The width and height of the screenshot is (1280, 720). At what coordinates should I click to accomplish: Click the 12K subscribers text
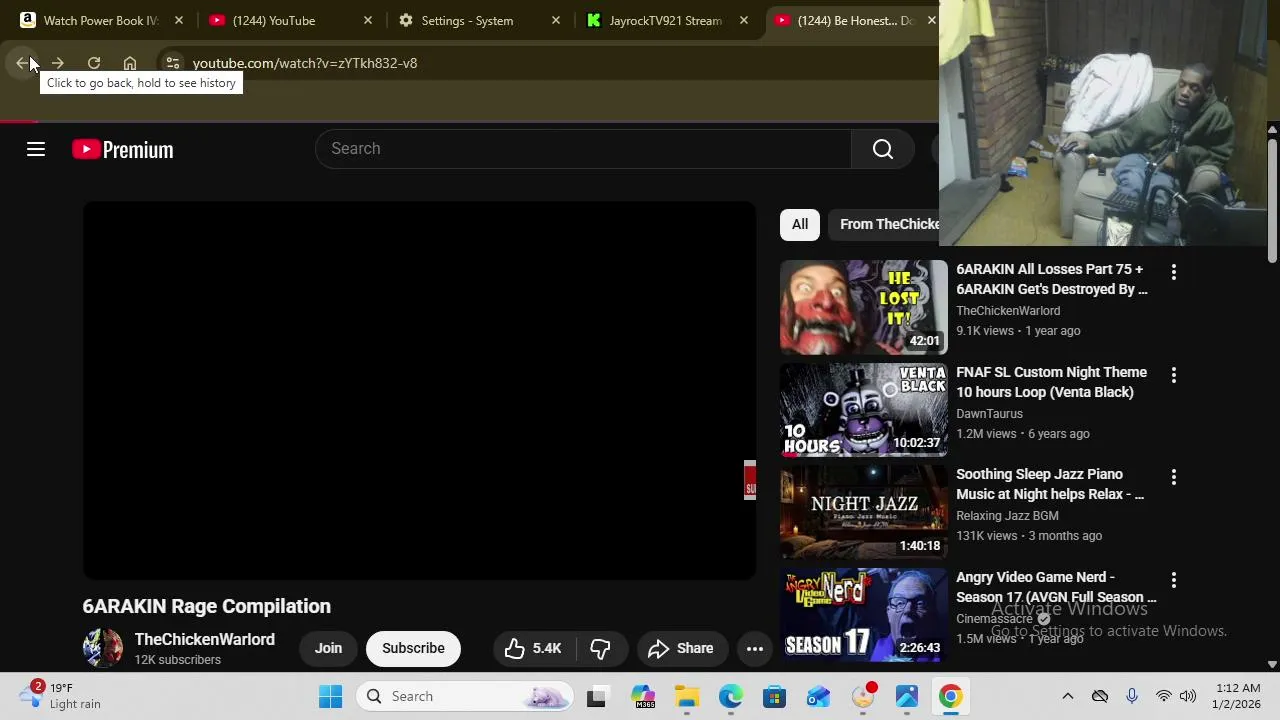pos(178,660)
